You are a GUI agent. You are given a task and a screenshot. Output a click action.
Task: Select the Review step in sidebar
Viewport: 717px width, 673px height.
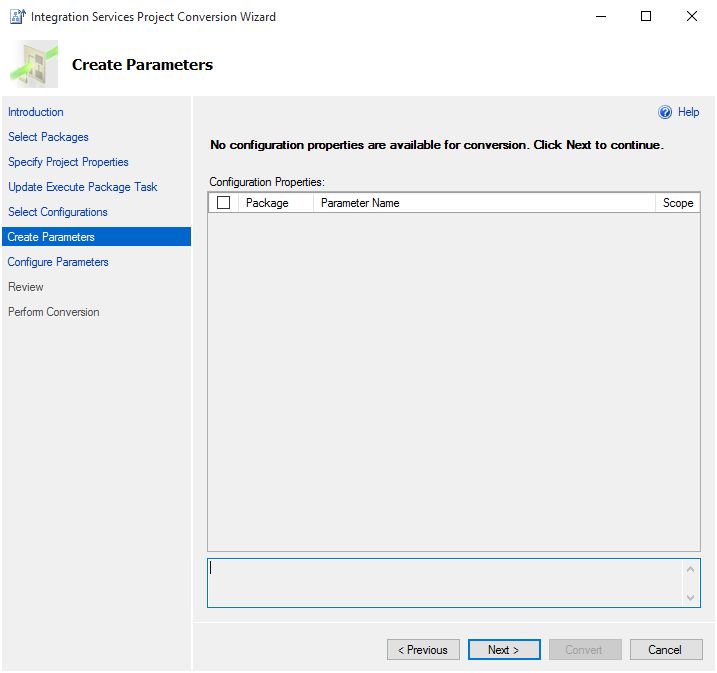tap(26, 287)
